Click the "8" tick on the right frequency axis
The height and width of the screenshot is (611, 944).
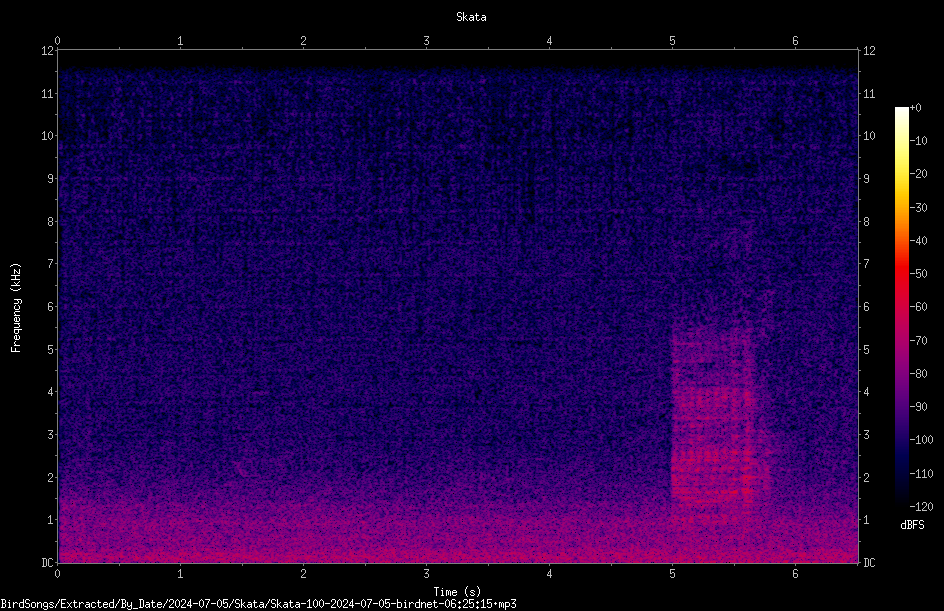coord(866,222)
